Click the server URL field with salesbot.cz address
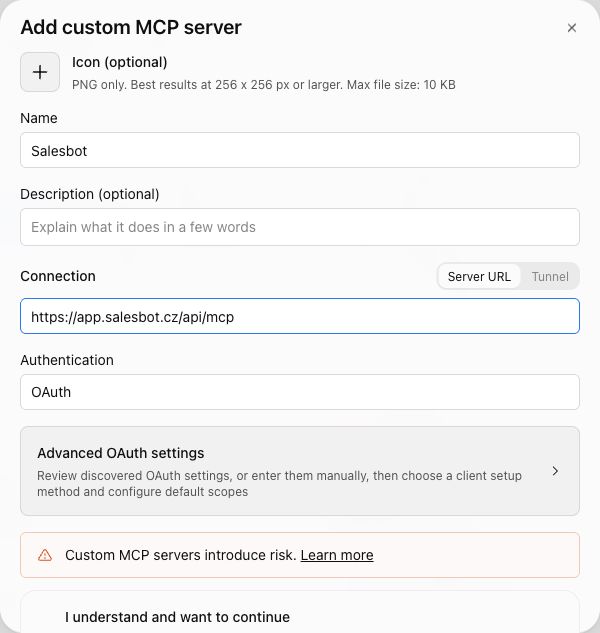 point(300,316)
